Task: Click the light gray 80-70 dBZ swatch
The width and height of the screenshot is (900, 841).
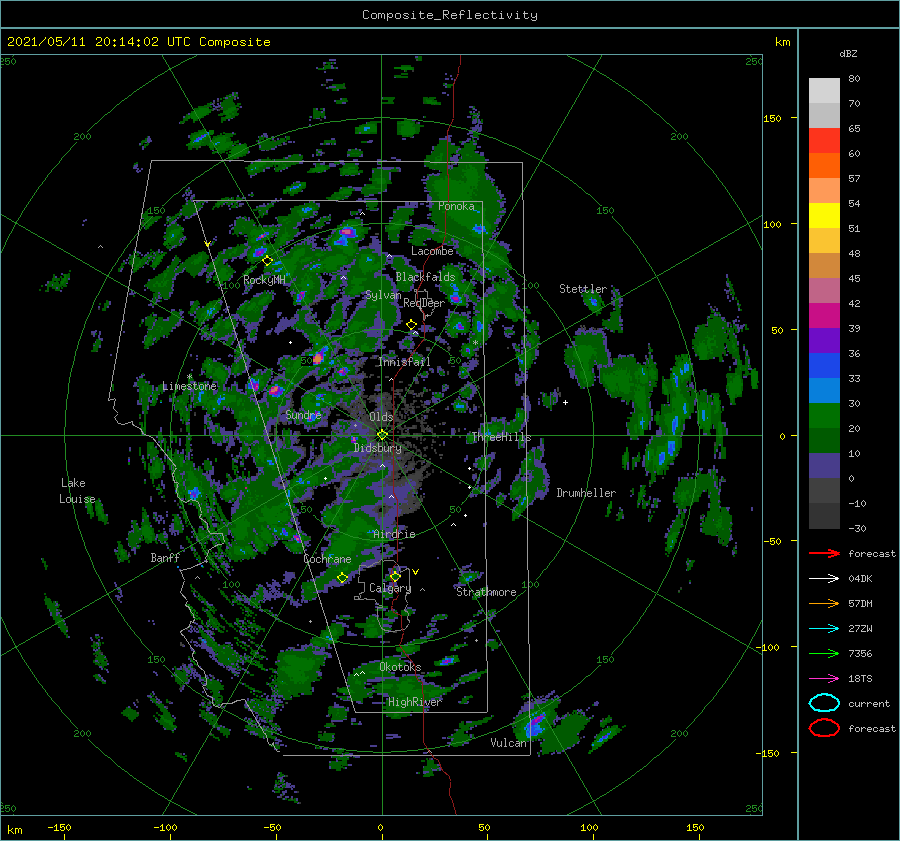Action: pos(824,91)
